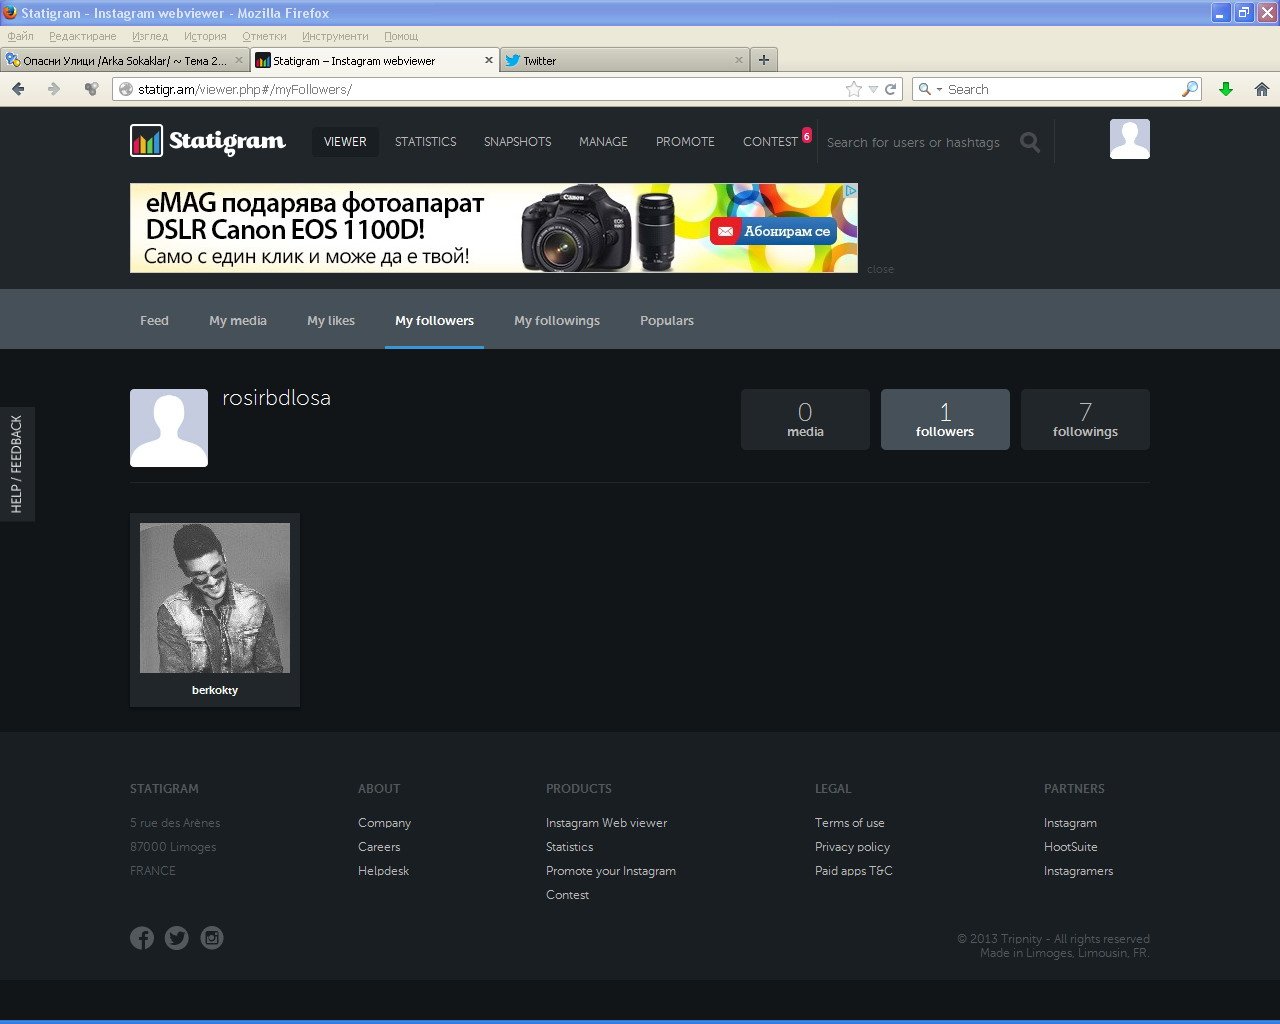The height and width of the screenshot is (1024, 1280).
Task: Switch to My followings tab
Action: 557,321
